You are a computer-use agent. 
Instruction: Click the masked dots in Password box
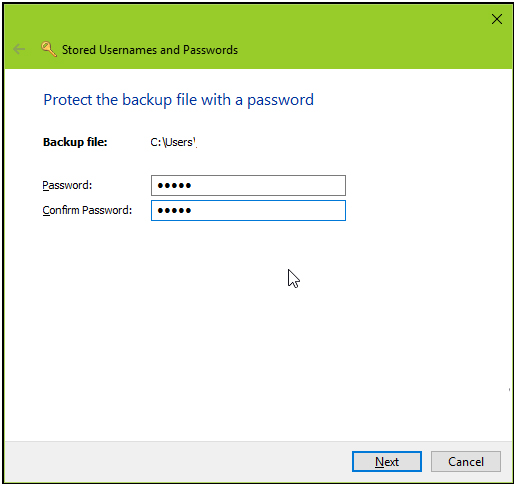(x=174, y=185)
